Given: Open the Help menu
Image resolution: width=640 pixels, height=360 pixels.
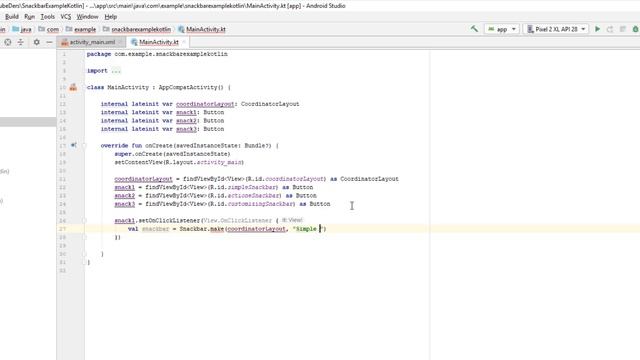Looking at the screenshot, I should 111,17.
